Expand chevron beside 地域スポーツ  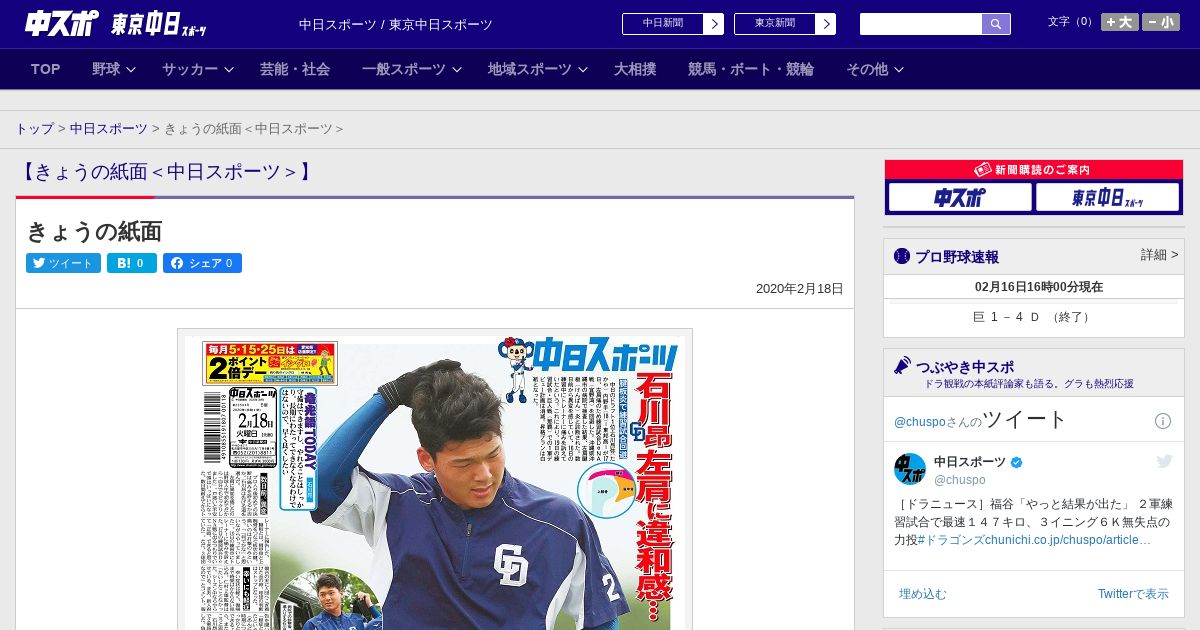pos(583,70)
